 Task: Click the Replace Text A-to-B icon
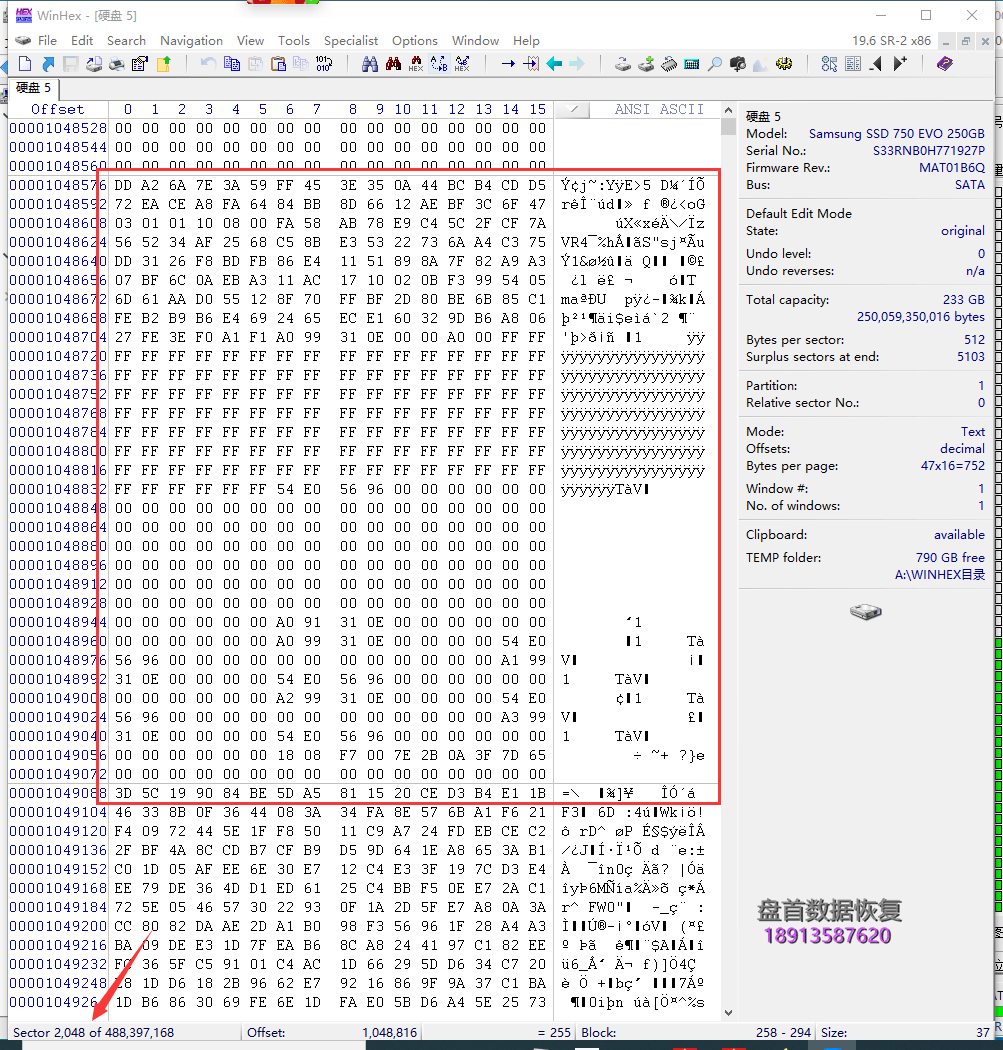coord(439,64)
